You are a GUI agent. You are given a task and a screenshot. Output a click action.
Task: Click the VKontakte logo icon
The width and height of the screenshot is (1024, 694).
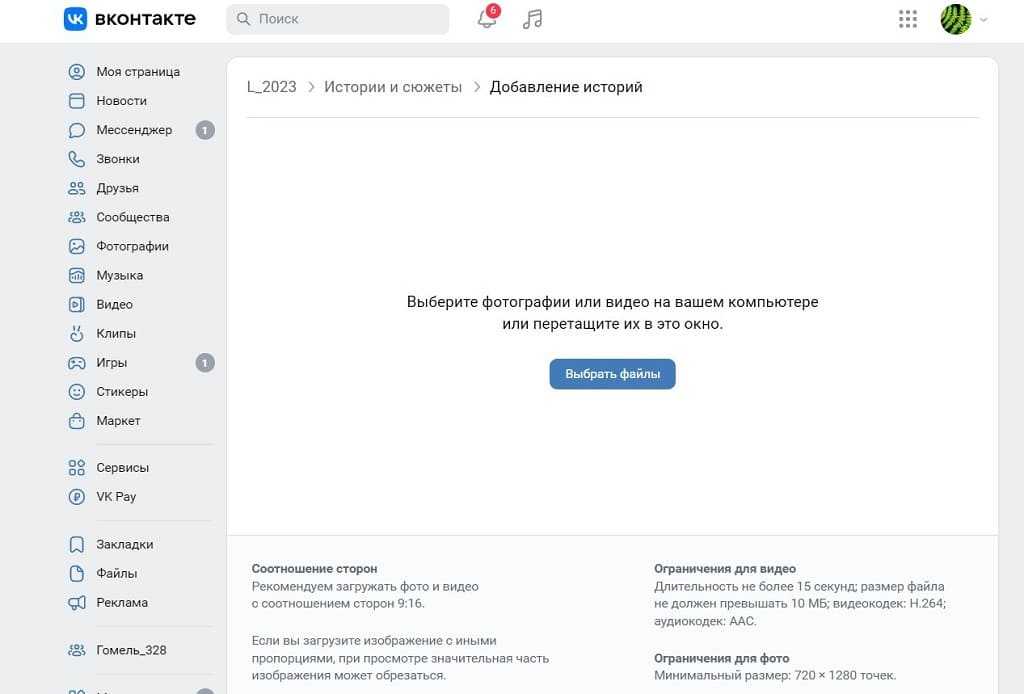pyautogui.click(x=76, y=19)
